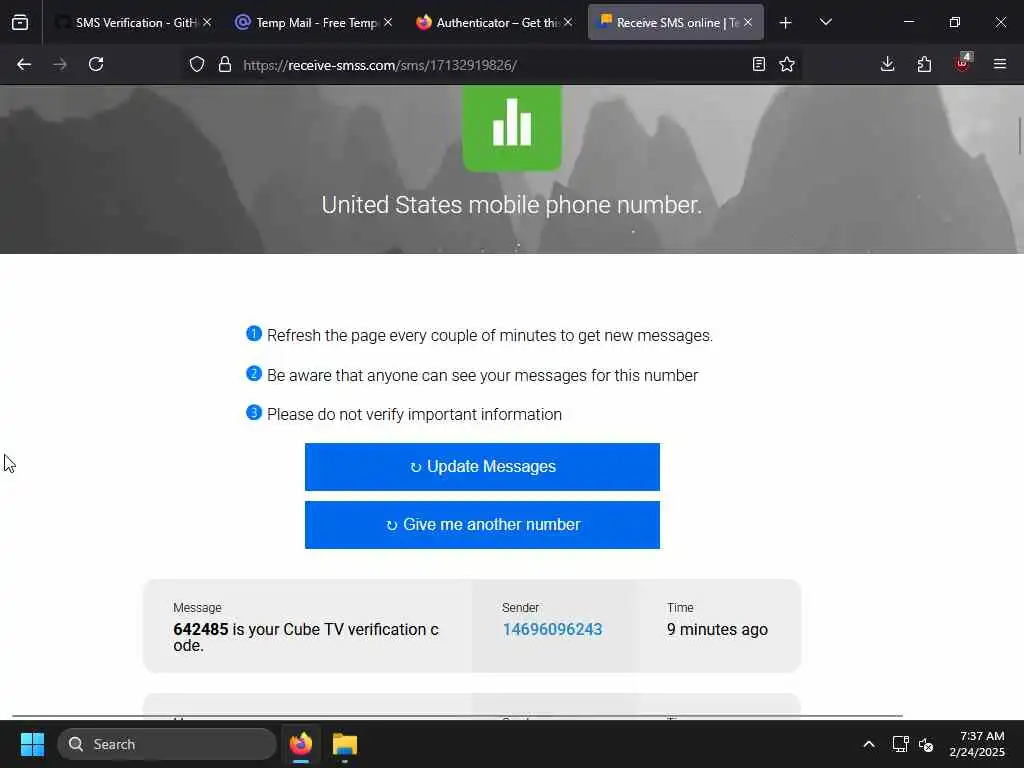Open File Explorer from taskbar
Screen dimensions: 1024x768
345,744
